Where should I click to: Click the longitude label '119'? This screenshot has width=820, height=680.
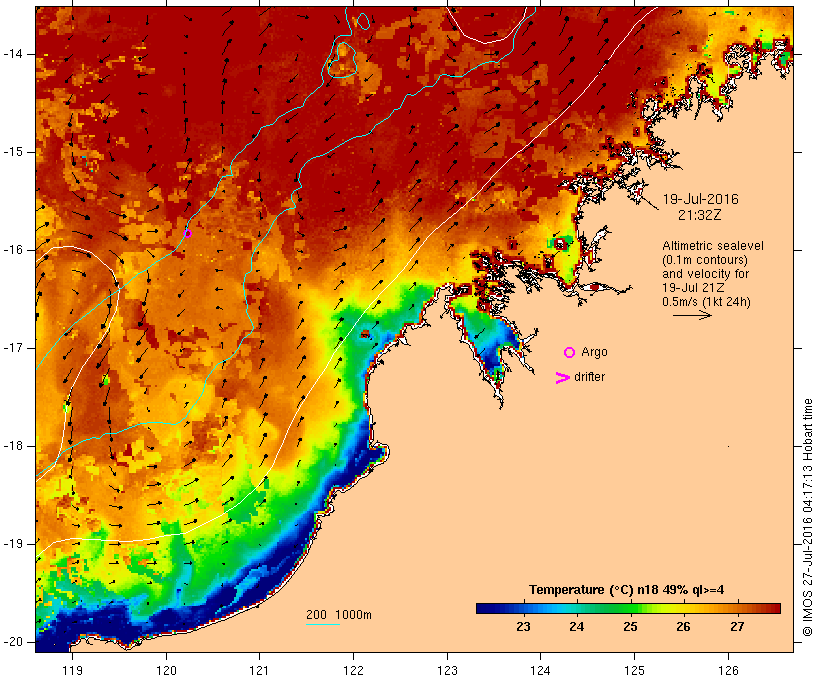pos(72,670)
